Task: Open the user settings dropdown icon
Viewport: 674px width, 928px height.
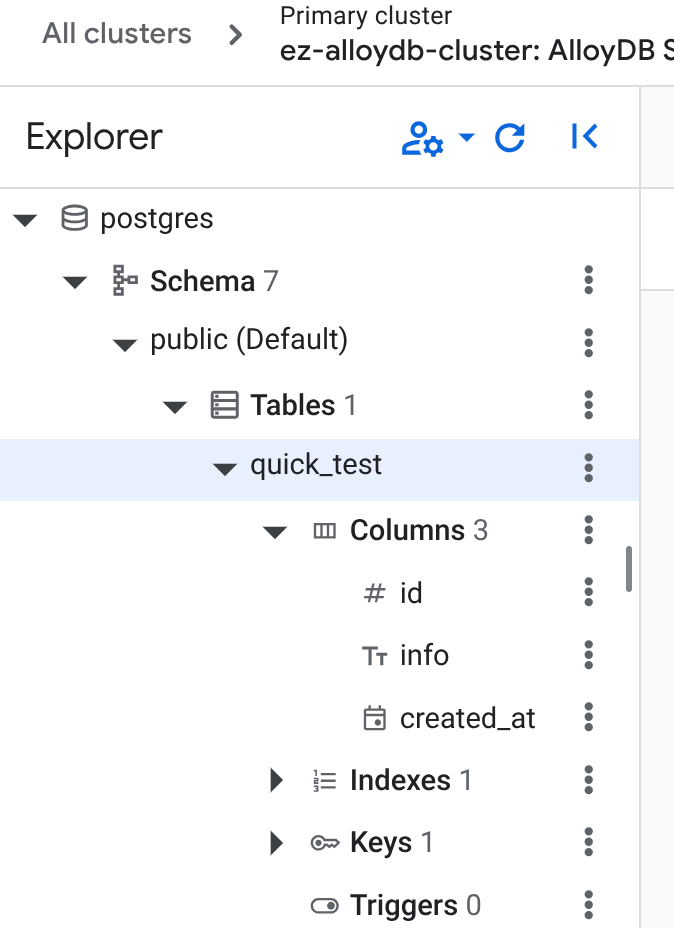Action: (437, 138)
